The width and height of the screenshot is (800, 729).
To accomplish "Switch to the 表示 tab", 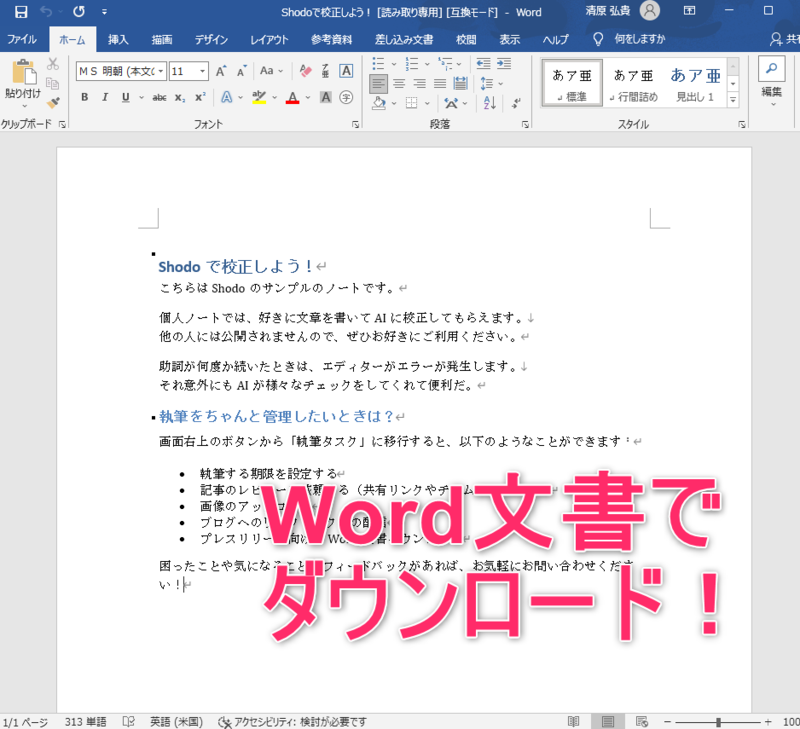I will tap(509, 39).
